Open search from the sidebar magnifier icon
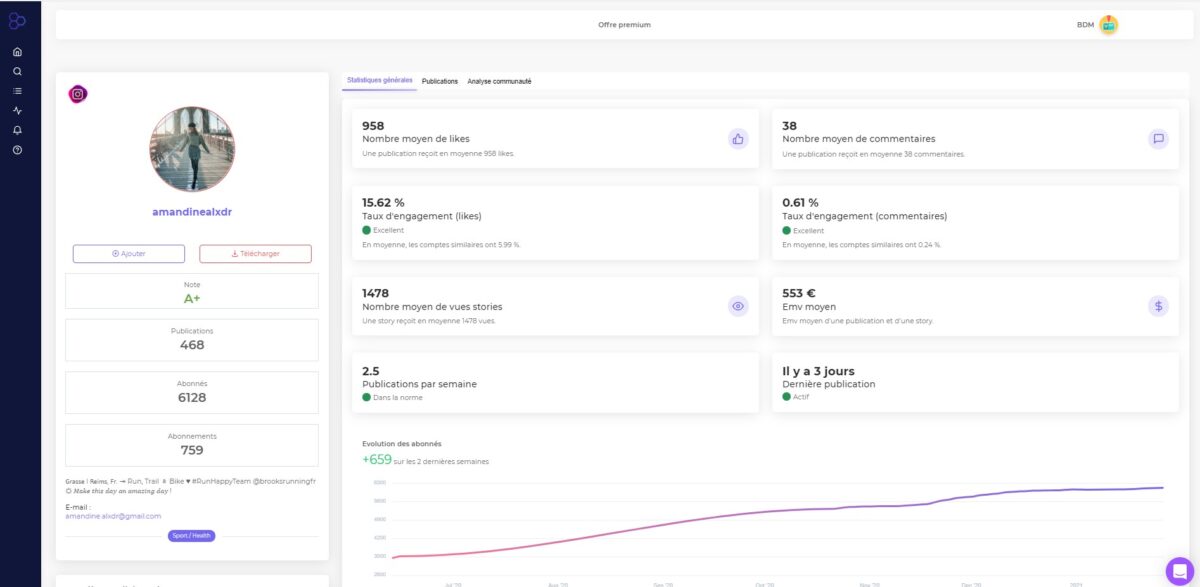This screenshot has height=587, width=1200. tap(17, 71)
